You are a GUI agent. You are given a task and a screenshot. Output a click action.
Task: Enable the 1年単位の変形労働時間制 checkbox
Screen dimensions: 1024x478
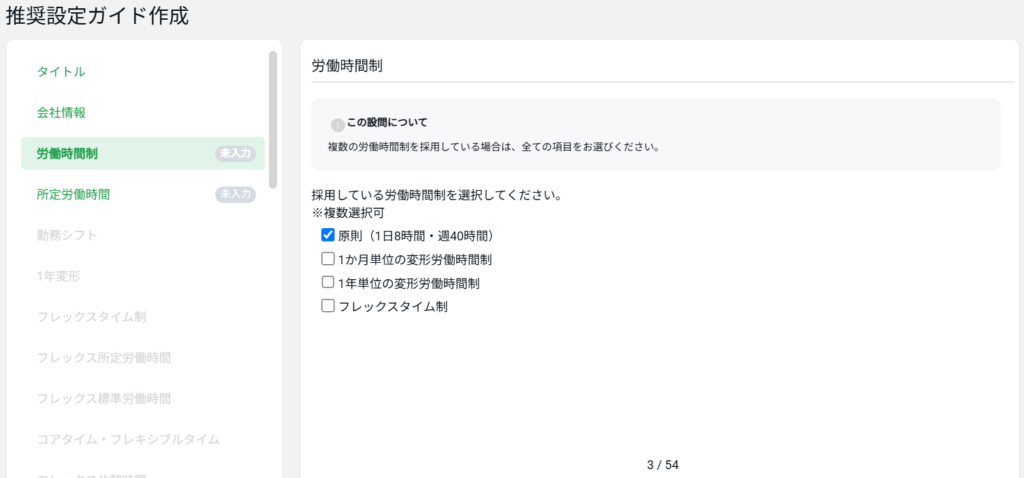coord(327,283)
